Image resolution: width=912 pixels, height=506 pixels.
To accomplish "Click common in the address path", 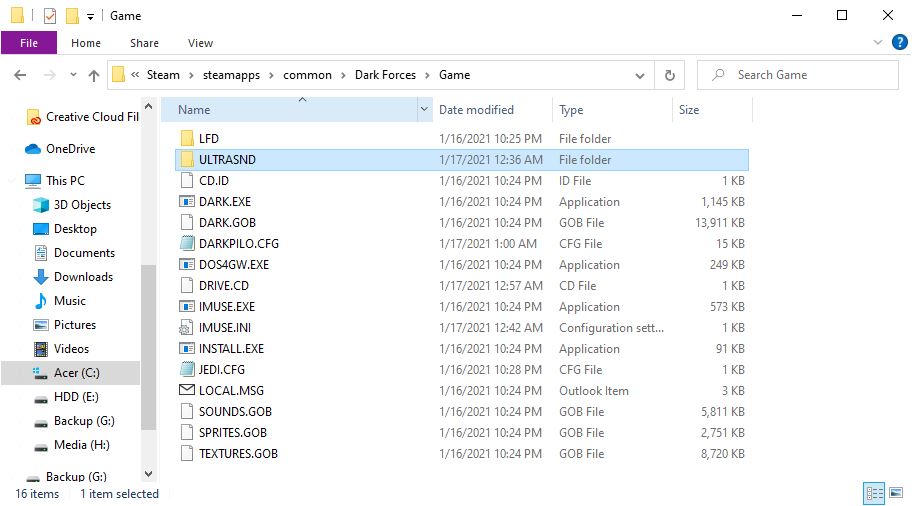I will pyautogui.click(x=307, y=75).
